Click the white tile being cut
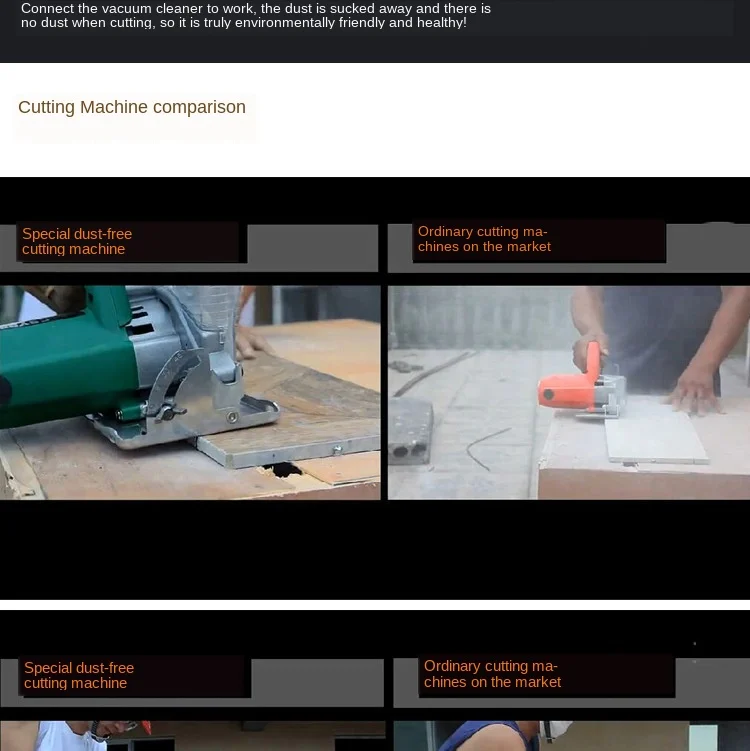Viewport: 750px width, 751px height. [655, 438]
